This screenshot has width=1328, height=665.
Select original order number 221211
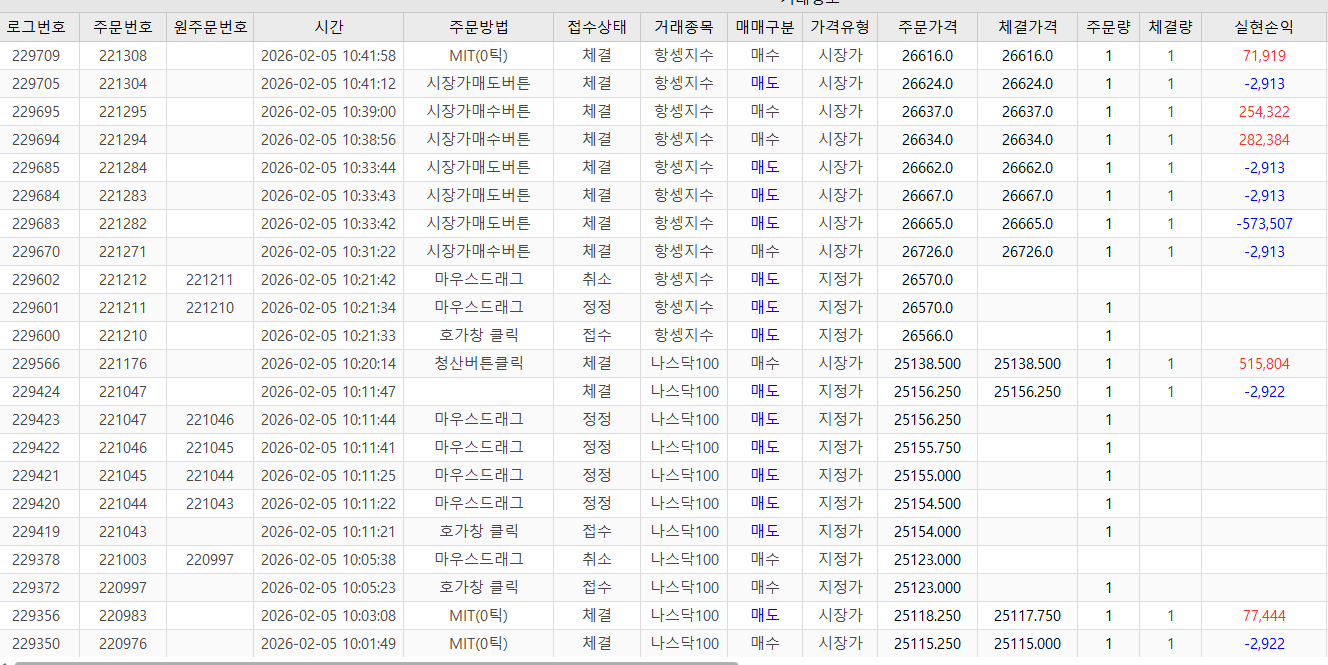click(210, 280)
